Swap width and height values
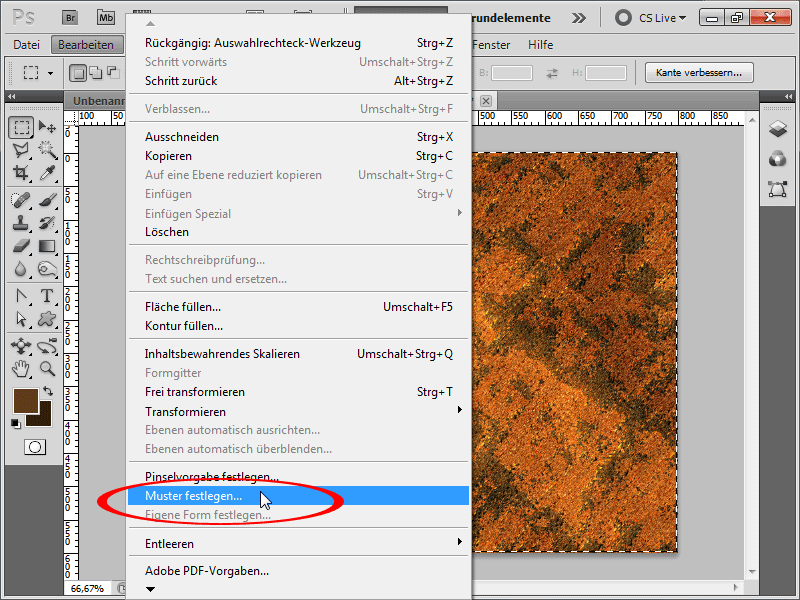 pyautogui.click(x=552, y=73)
